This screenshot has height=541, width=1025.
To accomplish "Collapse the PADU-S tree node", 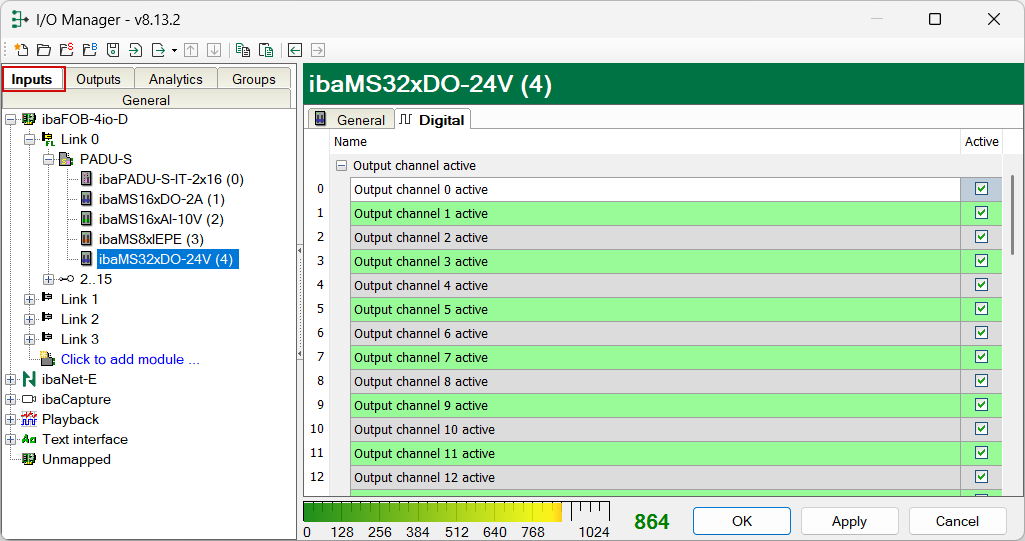I will tap(48, 159).
